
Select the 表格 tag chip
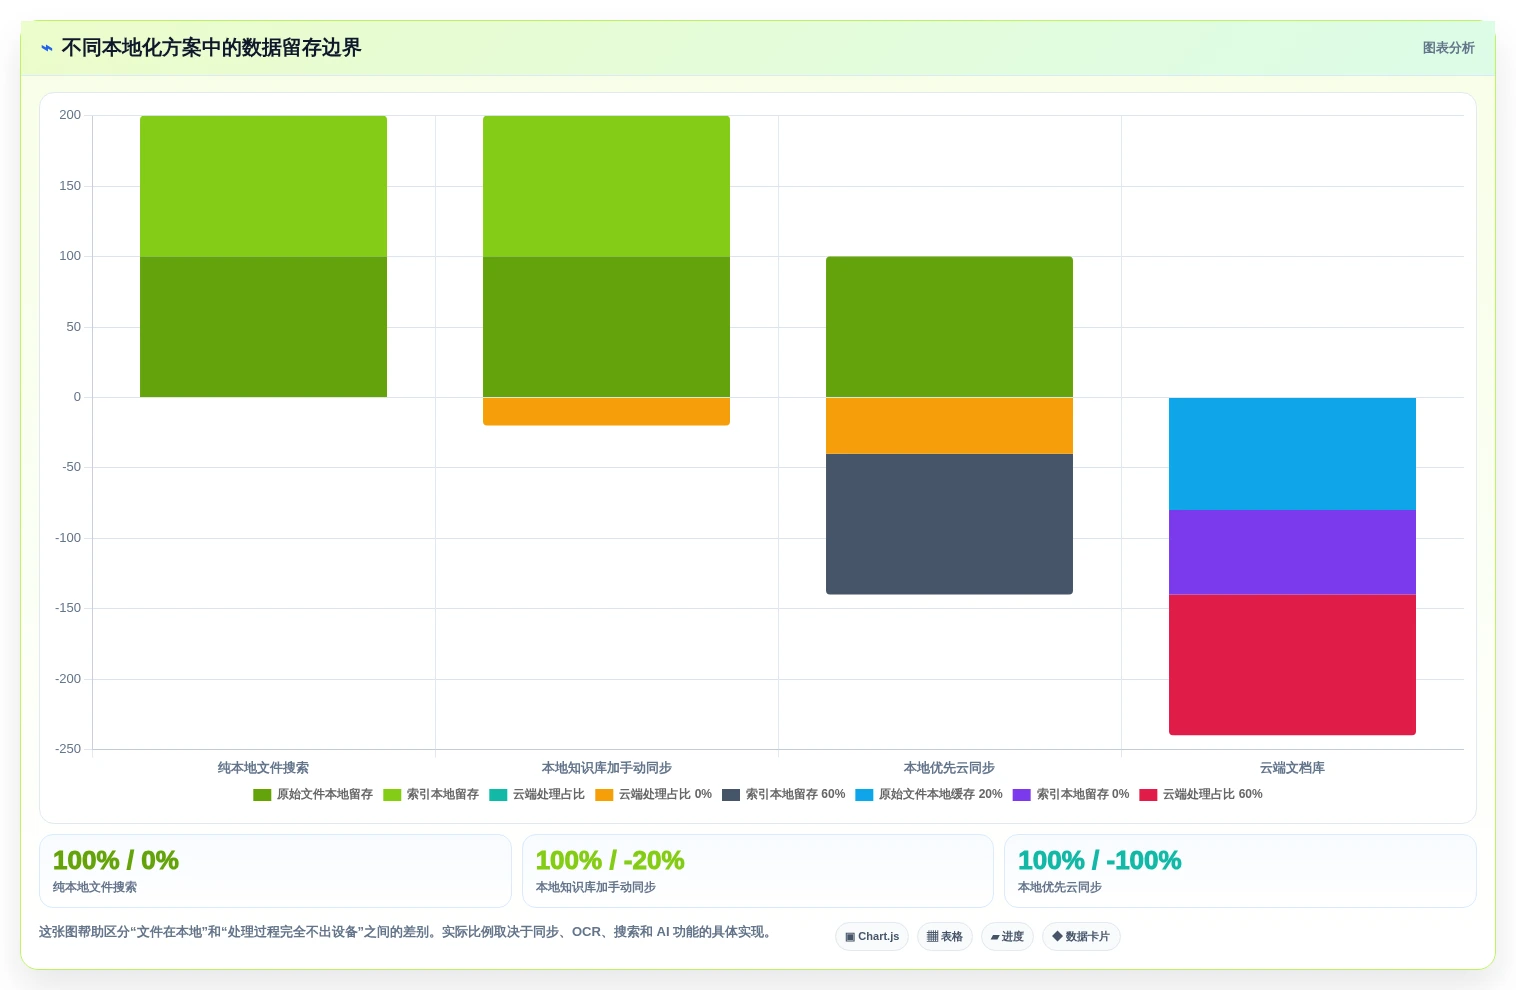pyautogui.click(x=945, y=937)
